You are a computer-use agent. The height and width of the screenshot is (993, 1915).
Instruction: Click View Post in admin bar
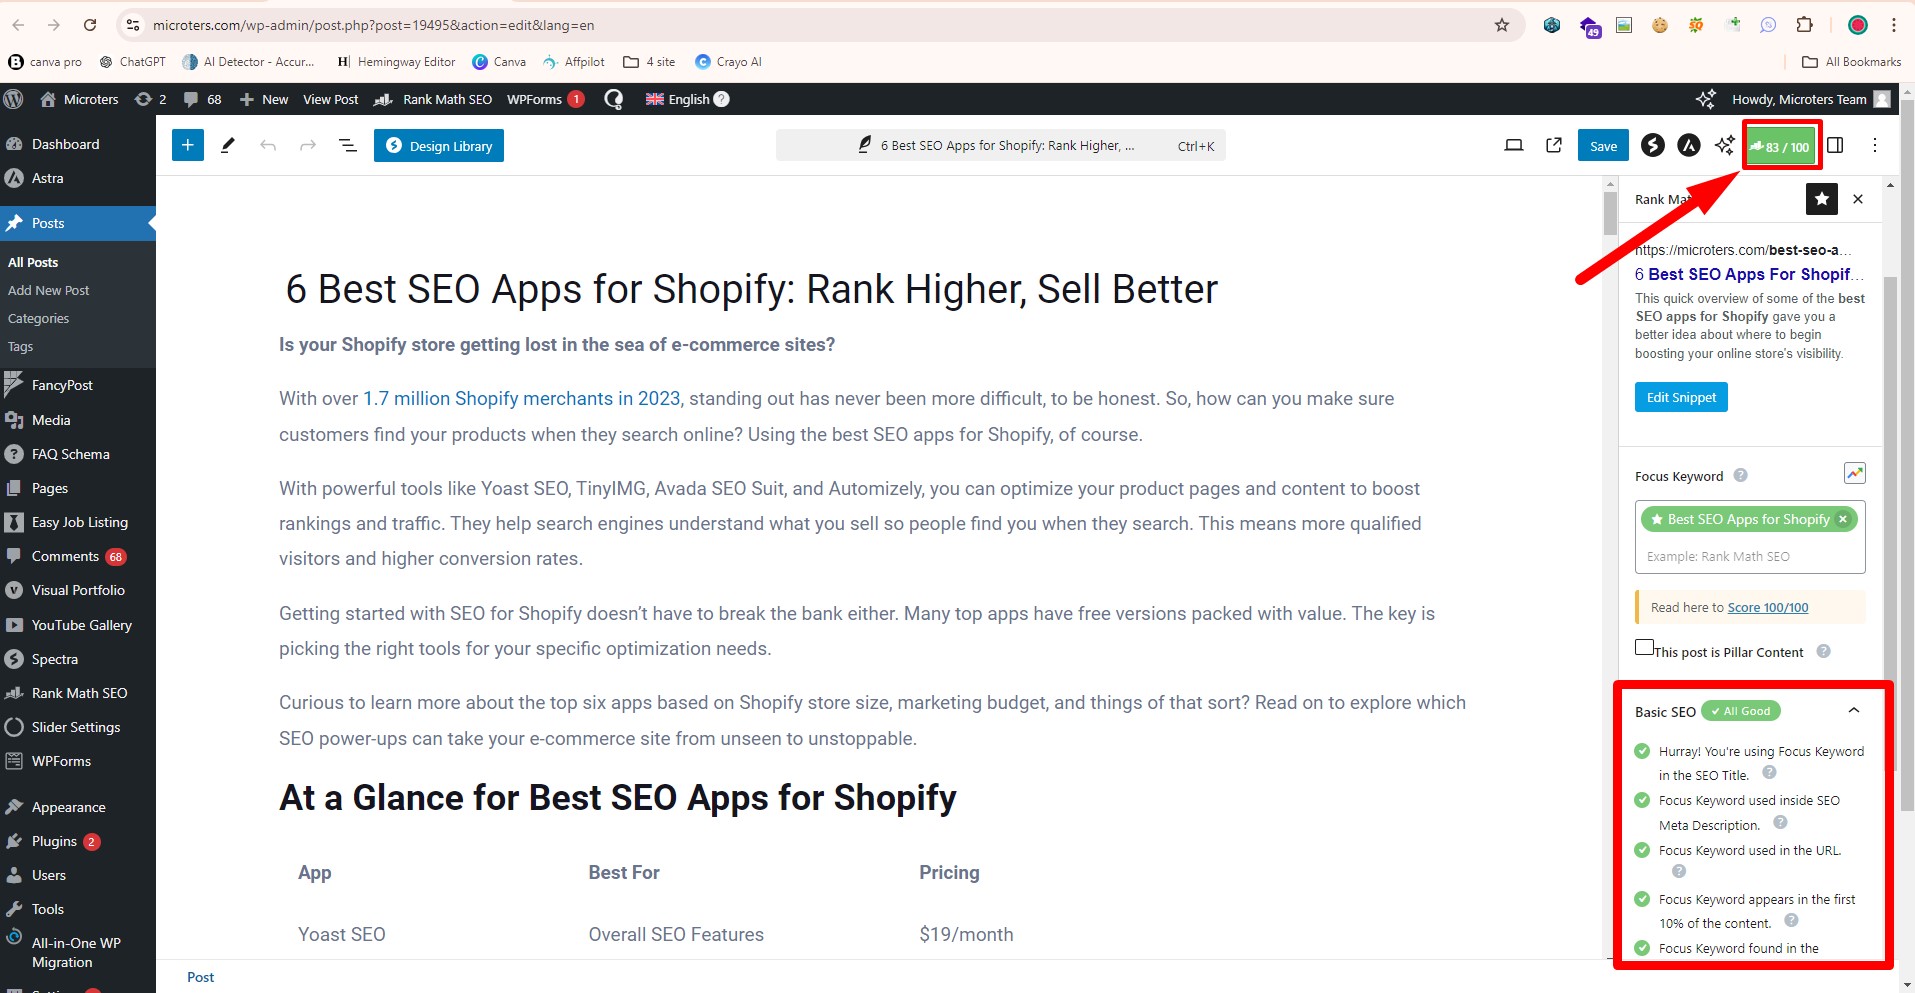(330, 99)
